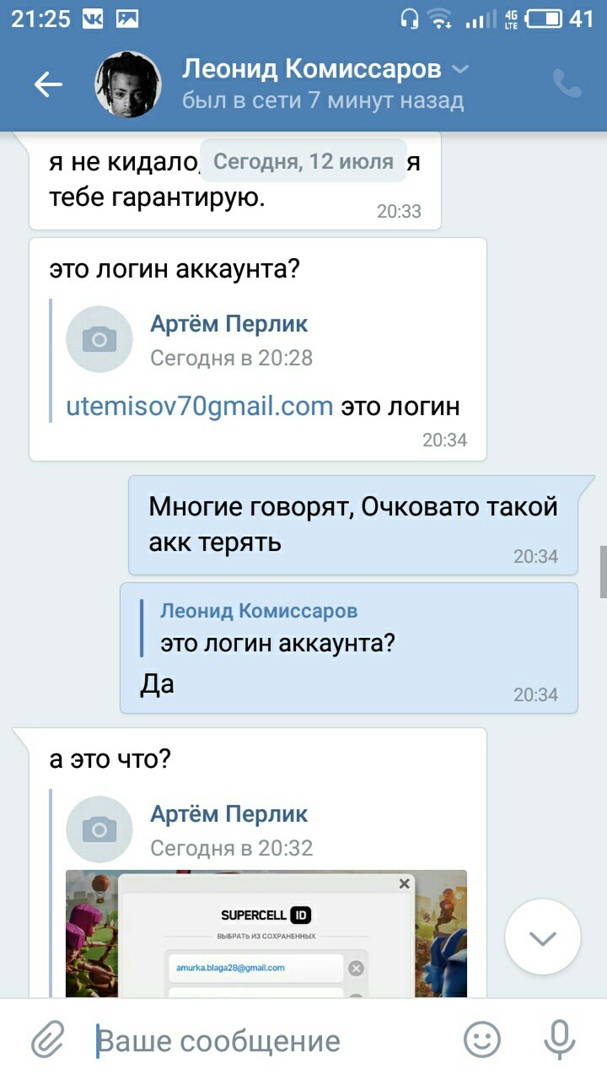Tap the back arrow in header
This screenshot has width=607, height=1080.
[48, 85]
